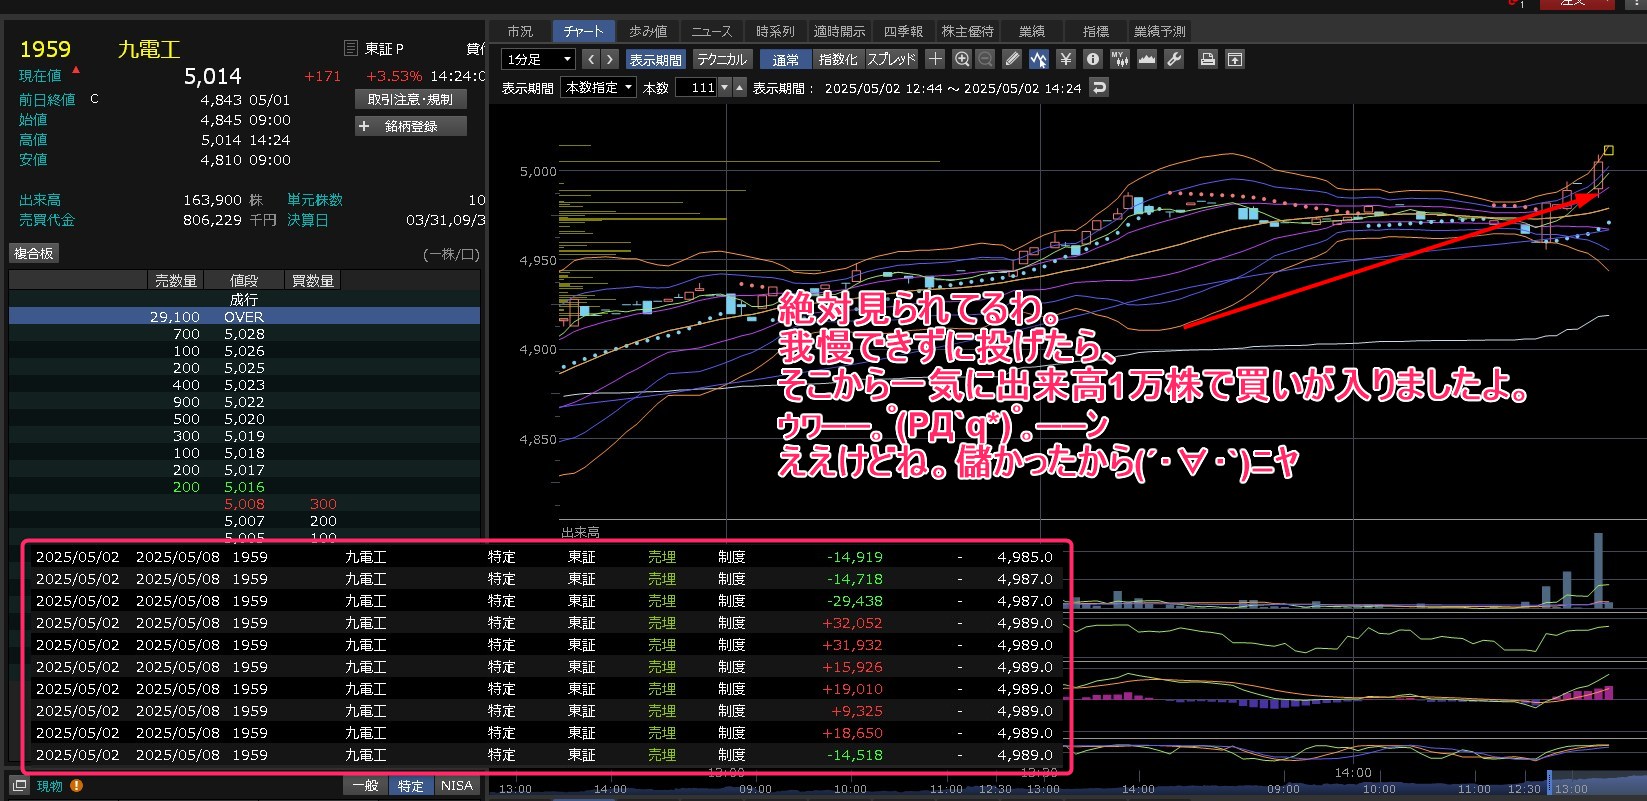Select 指数化 chart display mode
This screenshot has width=1647, height=801.
[x=838, y=59]
